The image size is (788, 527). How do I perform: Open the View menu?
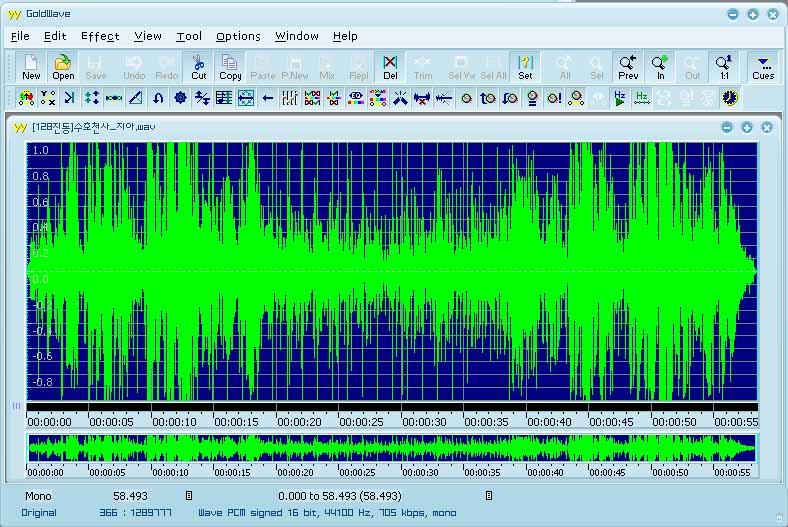click(148, 36)
